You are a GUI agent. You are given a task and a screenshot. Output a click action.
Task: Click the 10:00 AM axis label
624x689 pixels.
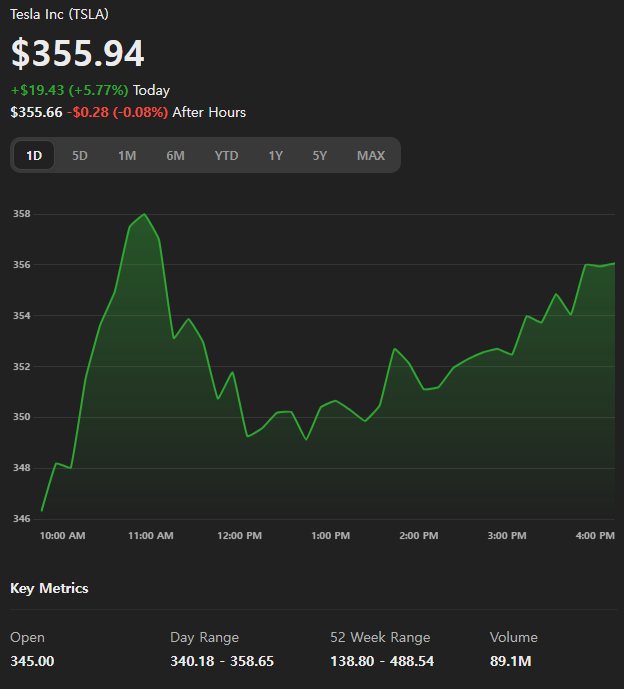click(62, 536)
